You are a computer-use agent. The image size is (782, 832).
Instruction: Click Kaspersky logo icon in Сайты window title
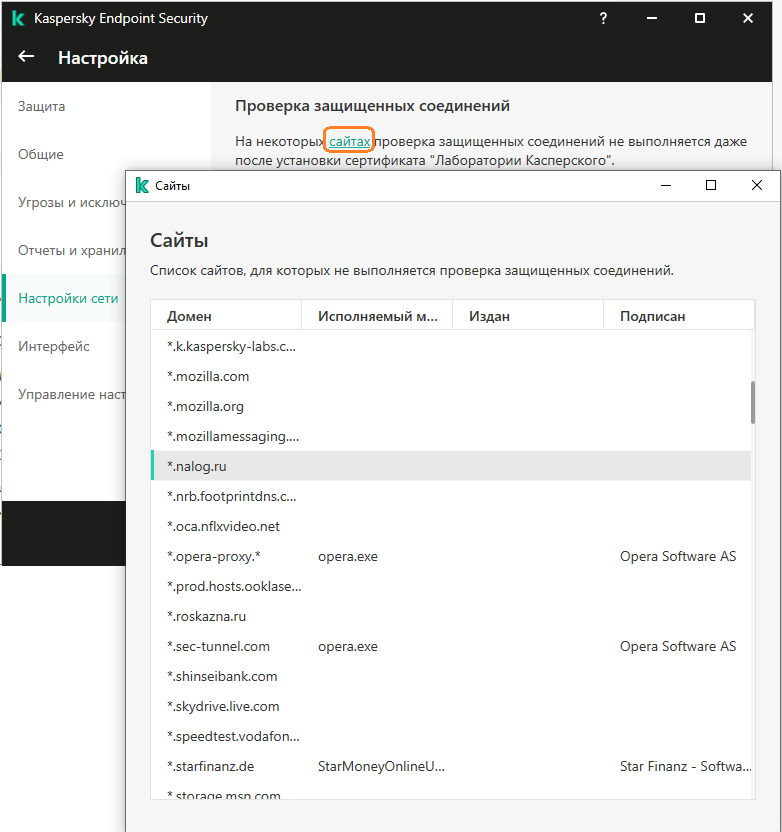[142, 186]
